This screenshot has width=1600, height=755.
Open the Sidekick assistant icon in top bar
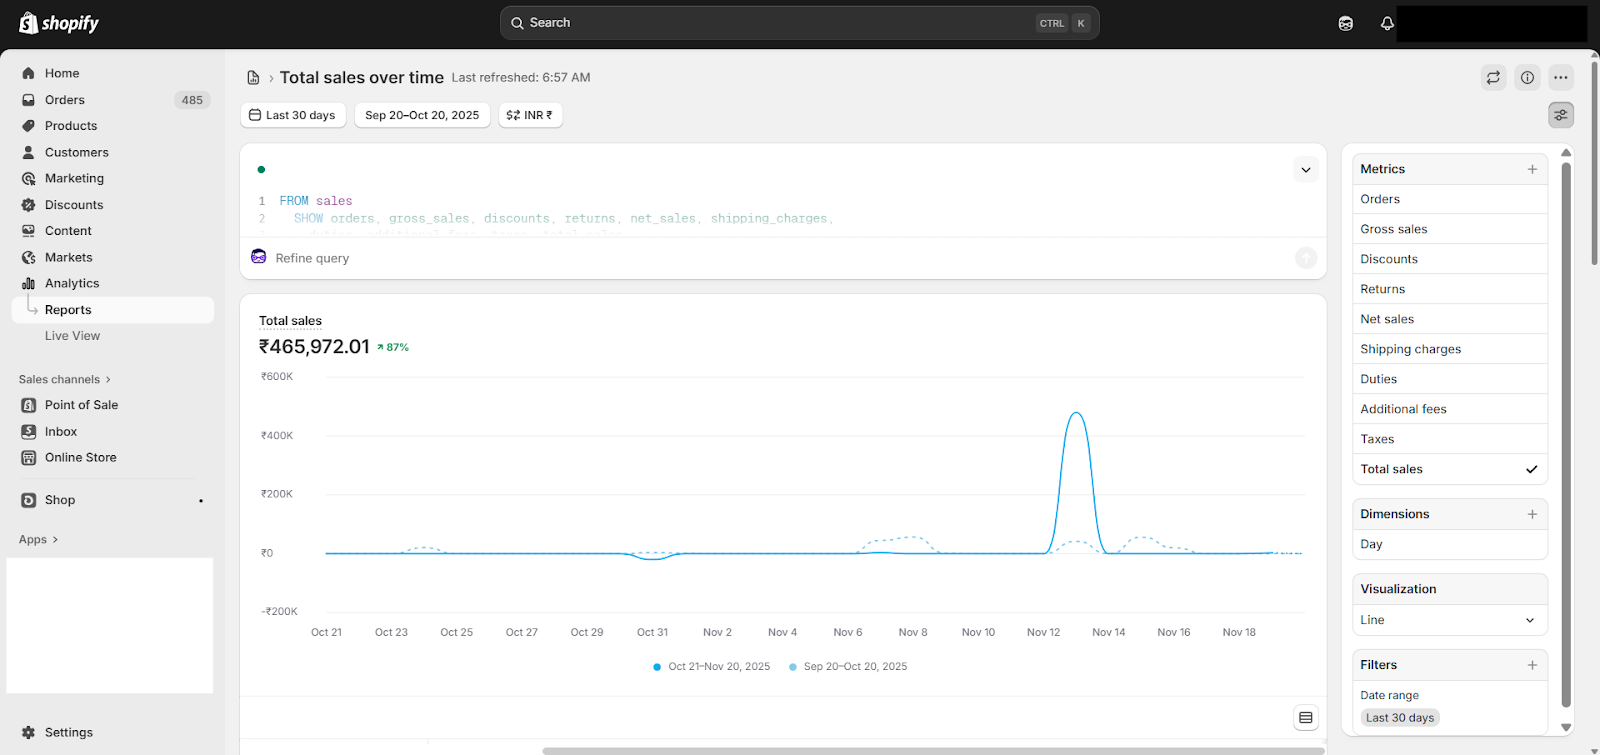coord(1346,23)
